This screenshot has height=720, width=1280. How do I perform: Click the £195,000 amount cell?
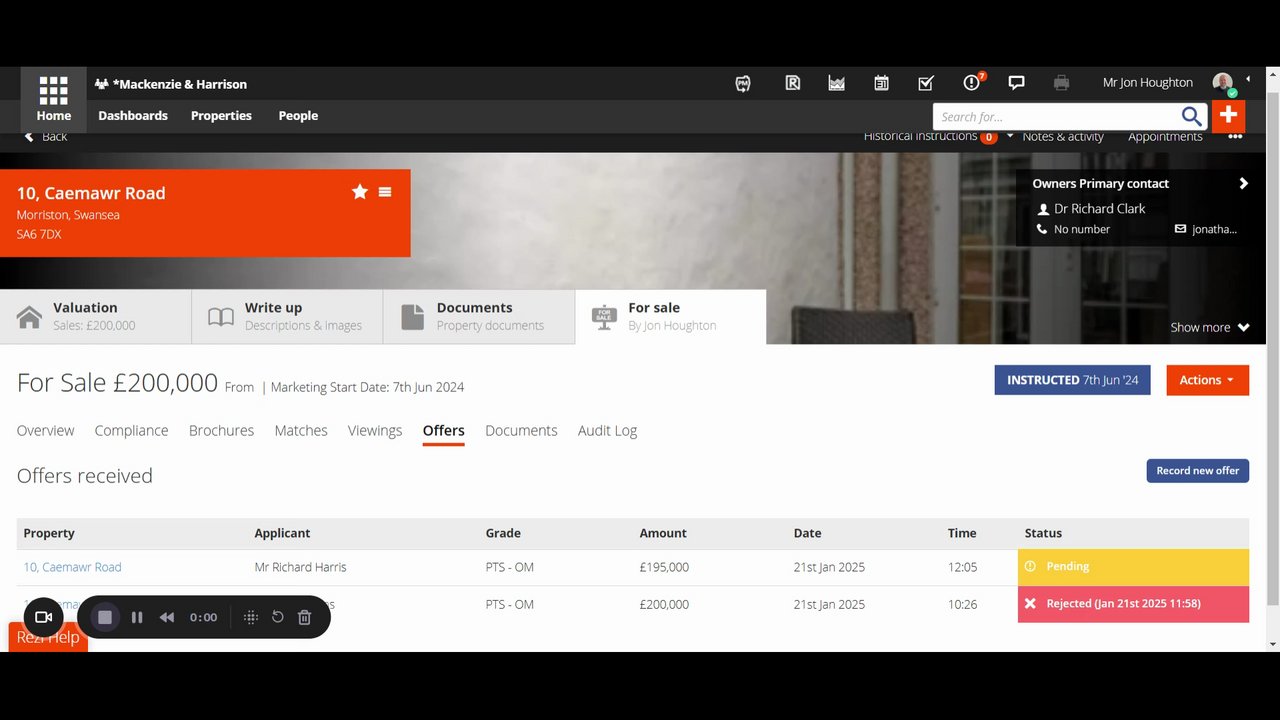coord(664,567)
